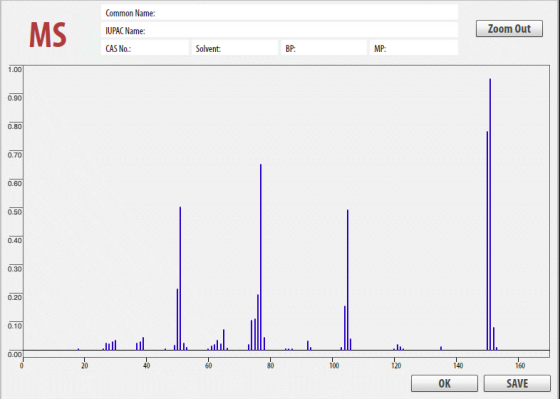Image resolution: width=560 pixels, height=399 pixels.
Task: Select the Common Name field
Action: pos(279,13)
